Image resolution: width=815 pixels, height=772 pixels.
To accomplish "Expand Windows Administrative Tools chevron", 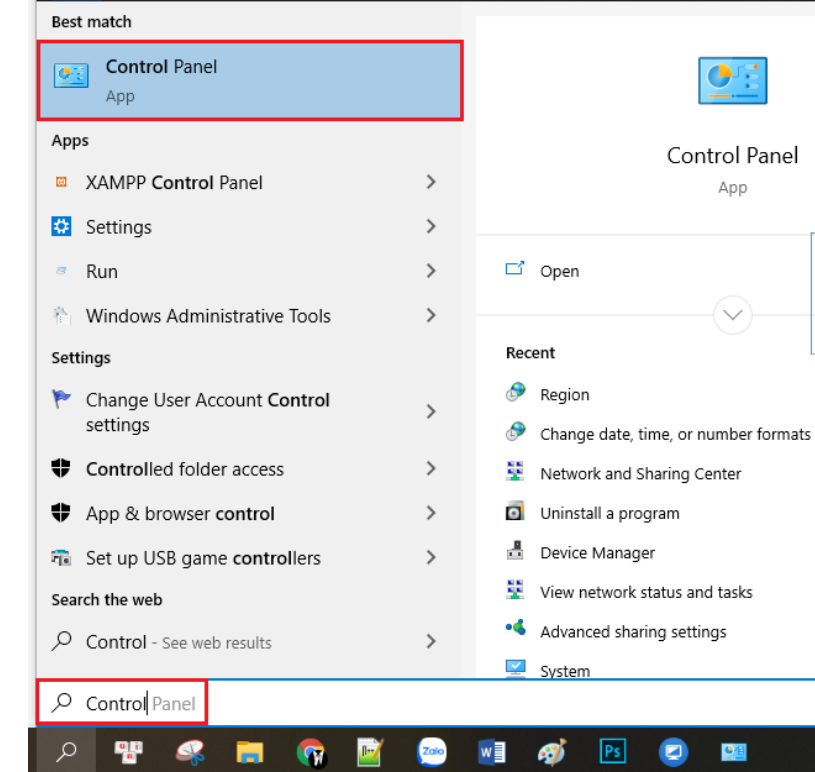I will click(431, 315).
